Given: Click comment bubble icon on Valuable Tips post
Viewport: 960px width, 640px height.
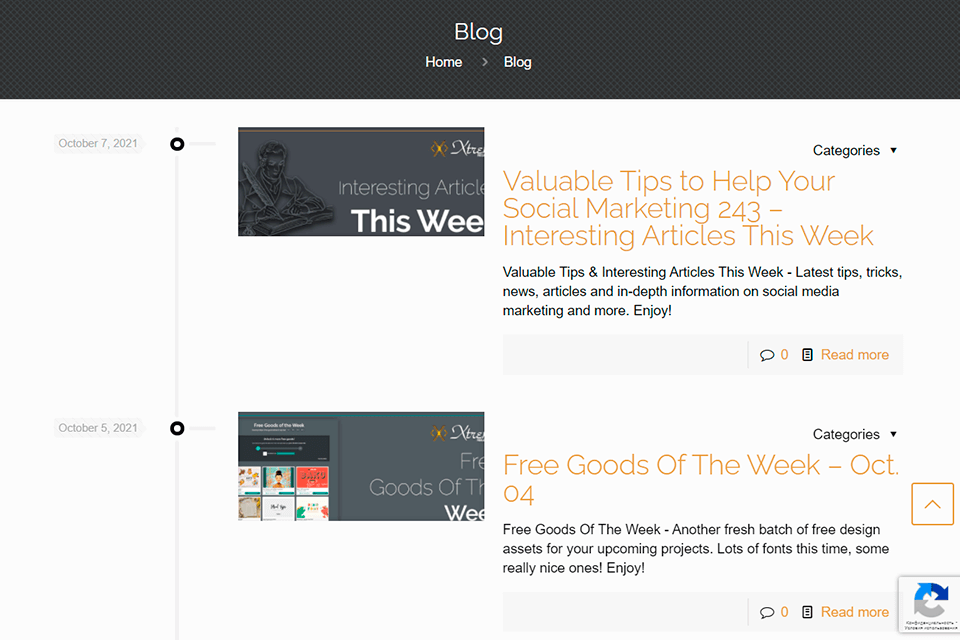Looking at the screenshot, I should tap(767, 355).
